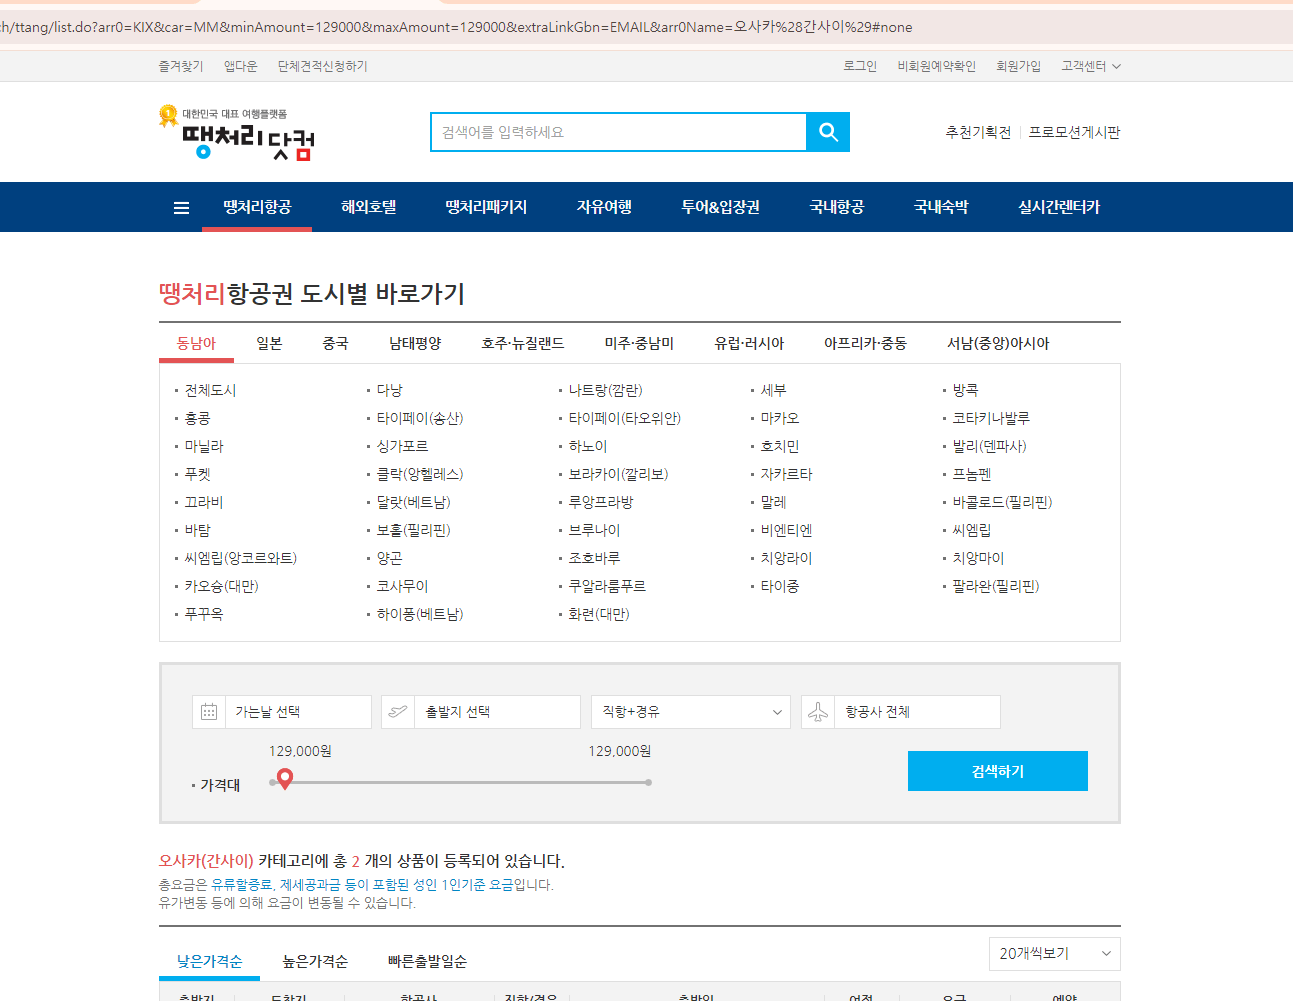Select the 중국 region tab
This screenshot has width=1293, height=1001.
pyautogui.click(x=335, y=343)
